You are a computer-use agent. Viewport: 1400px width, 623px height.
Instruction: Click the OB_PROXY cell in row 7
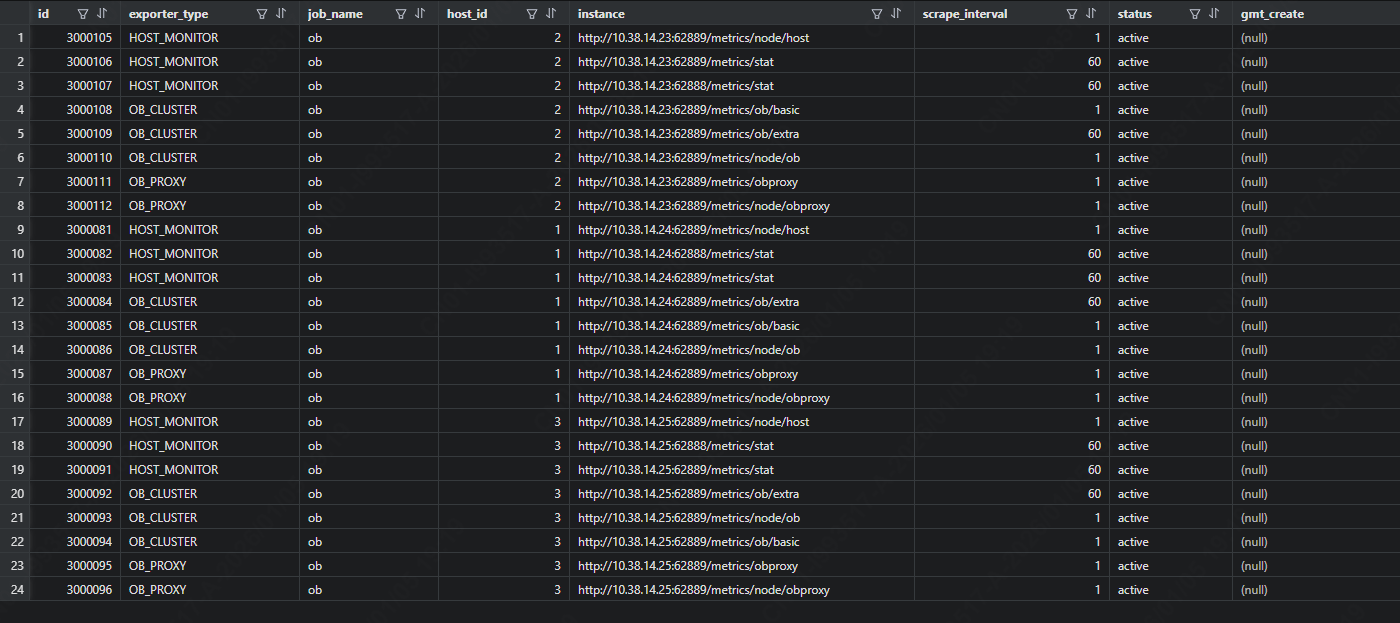158,182
